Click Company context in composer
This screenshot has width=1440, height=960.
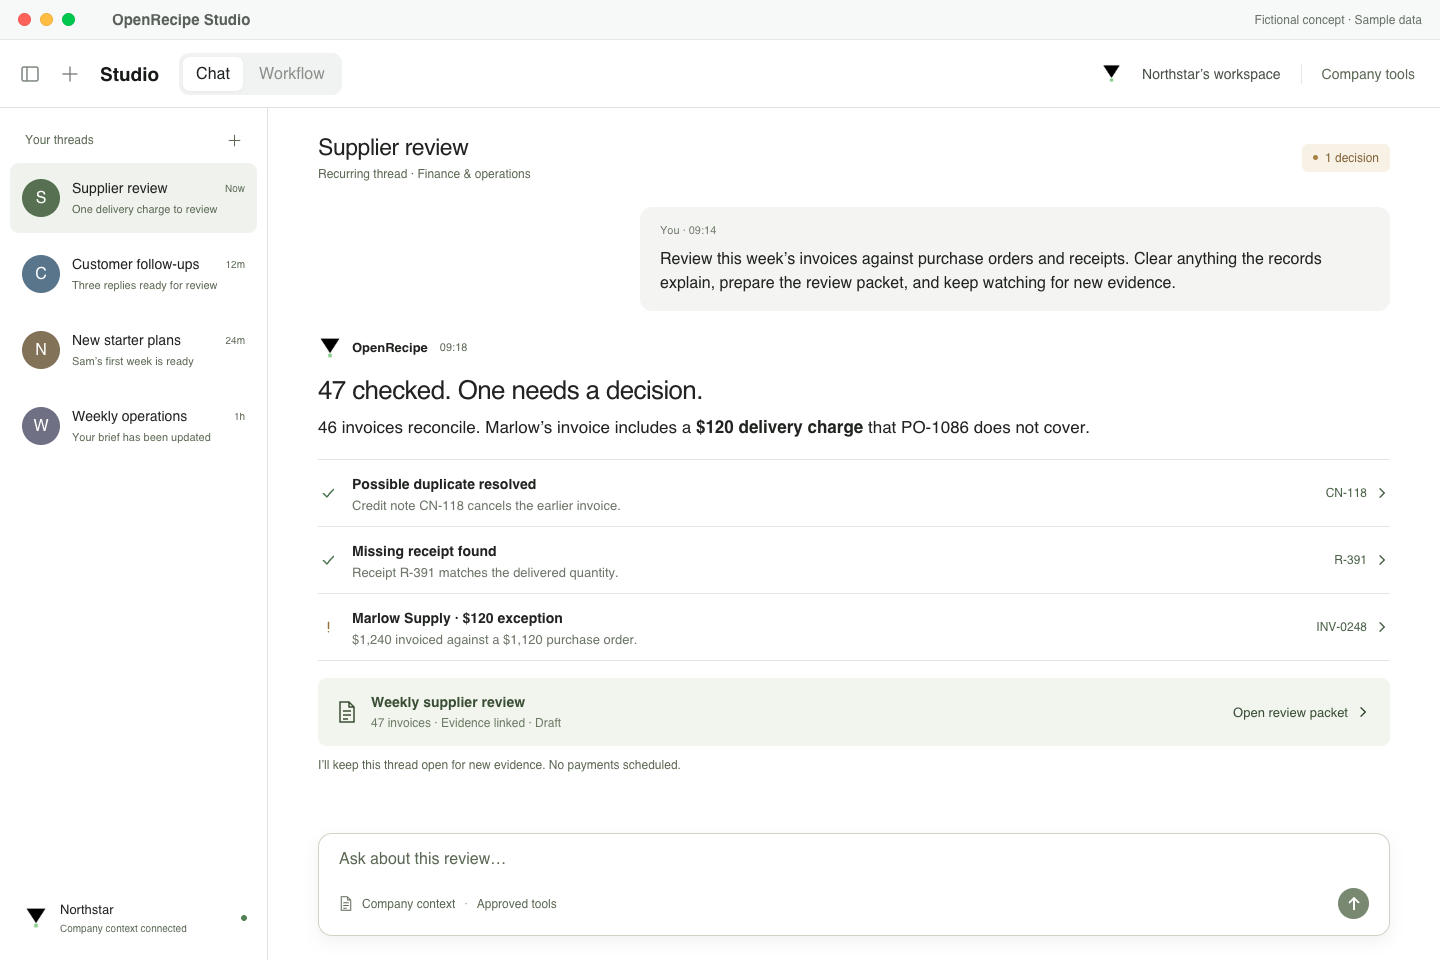408,904
